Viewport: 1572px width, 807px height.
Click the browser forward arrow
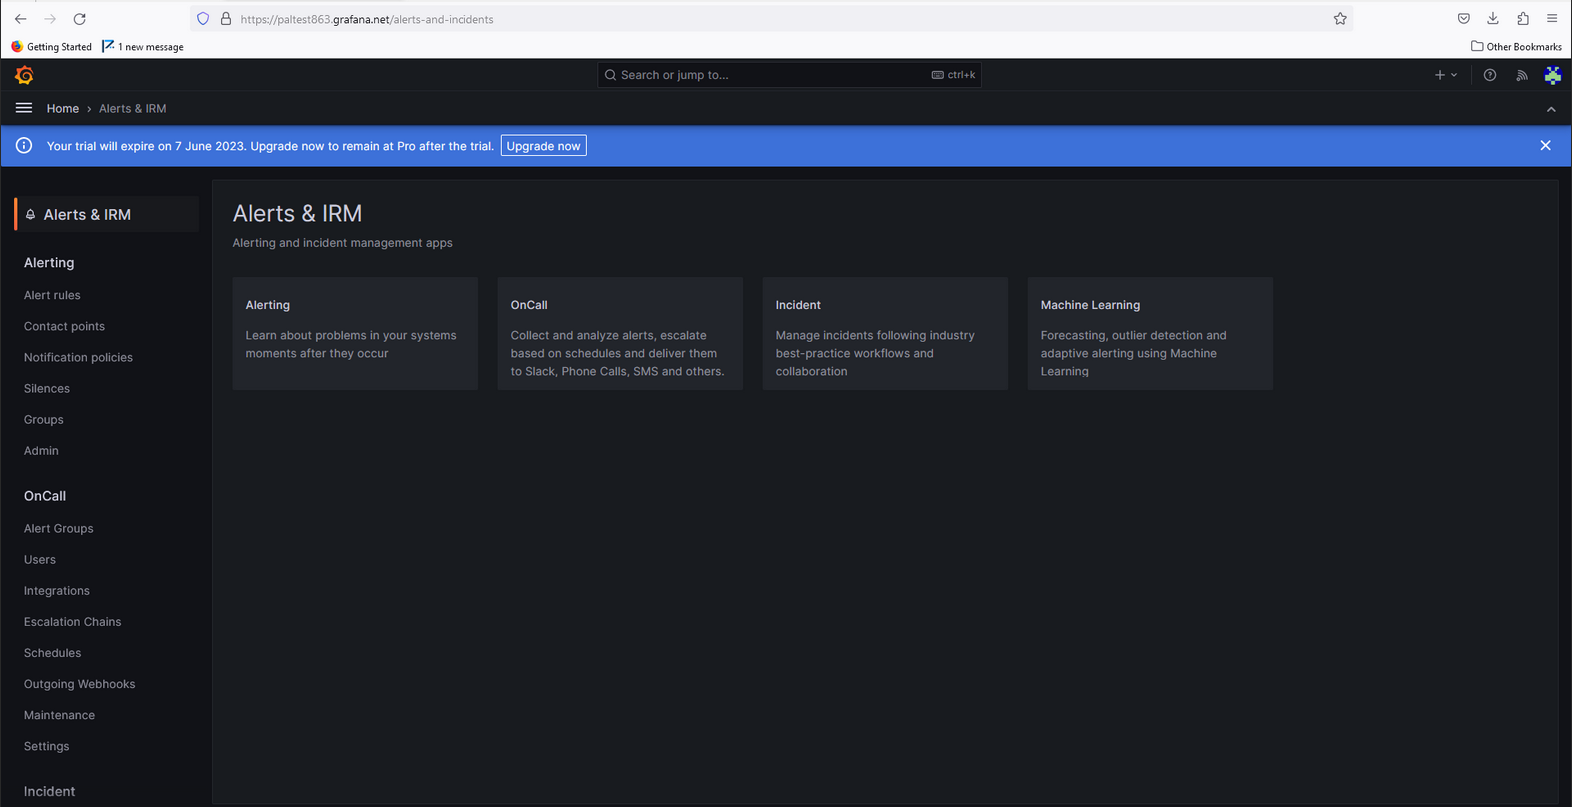pyautogui.click(x=50, y=19)
